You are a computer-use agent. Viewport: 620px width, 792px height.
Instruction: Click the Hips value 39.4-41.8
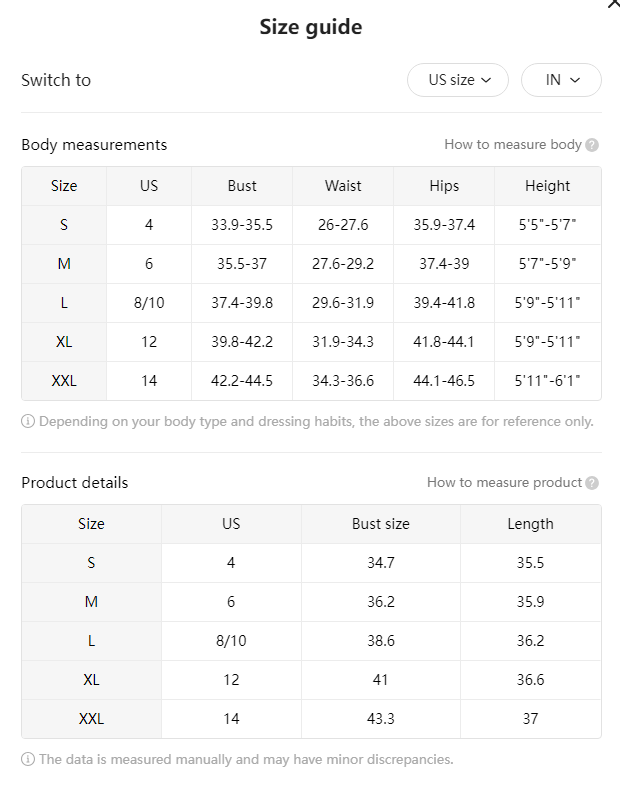[444, 303]
